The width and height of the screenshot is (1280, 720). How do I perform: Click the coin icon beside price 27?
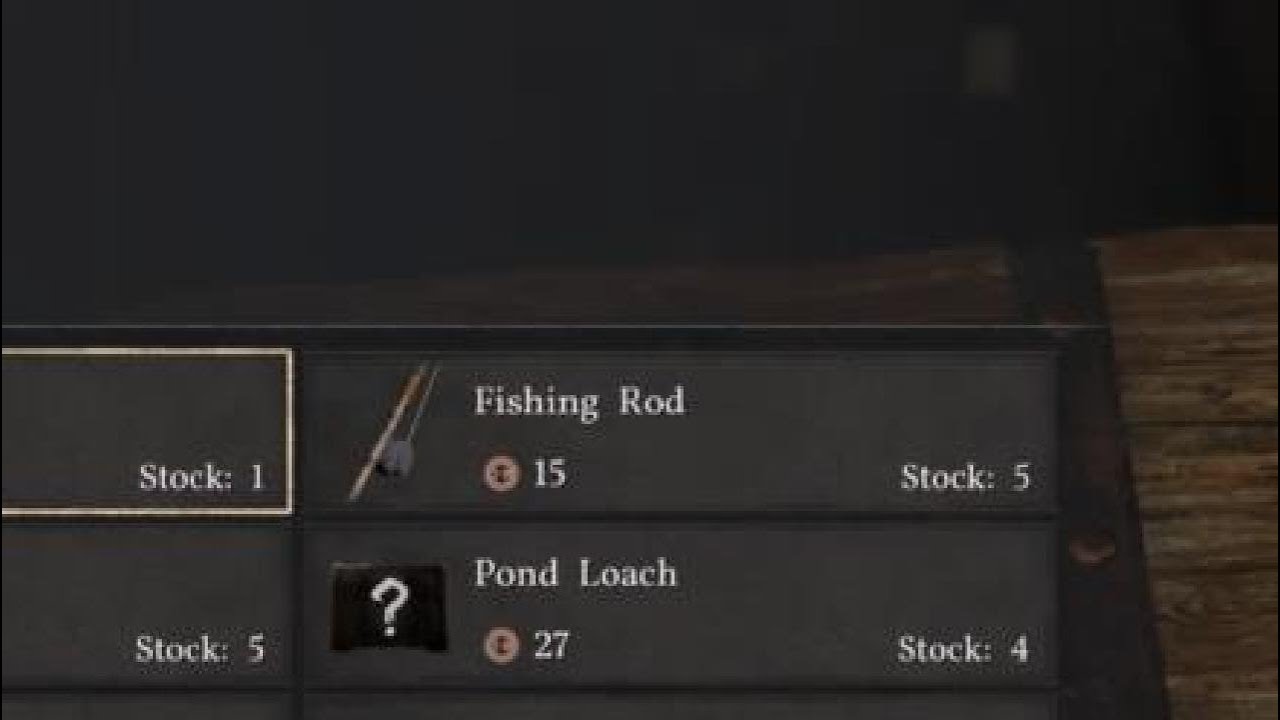[x=501, y=645]
